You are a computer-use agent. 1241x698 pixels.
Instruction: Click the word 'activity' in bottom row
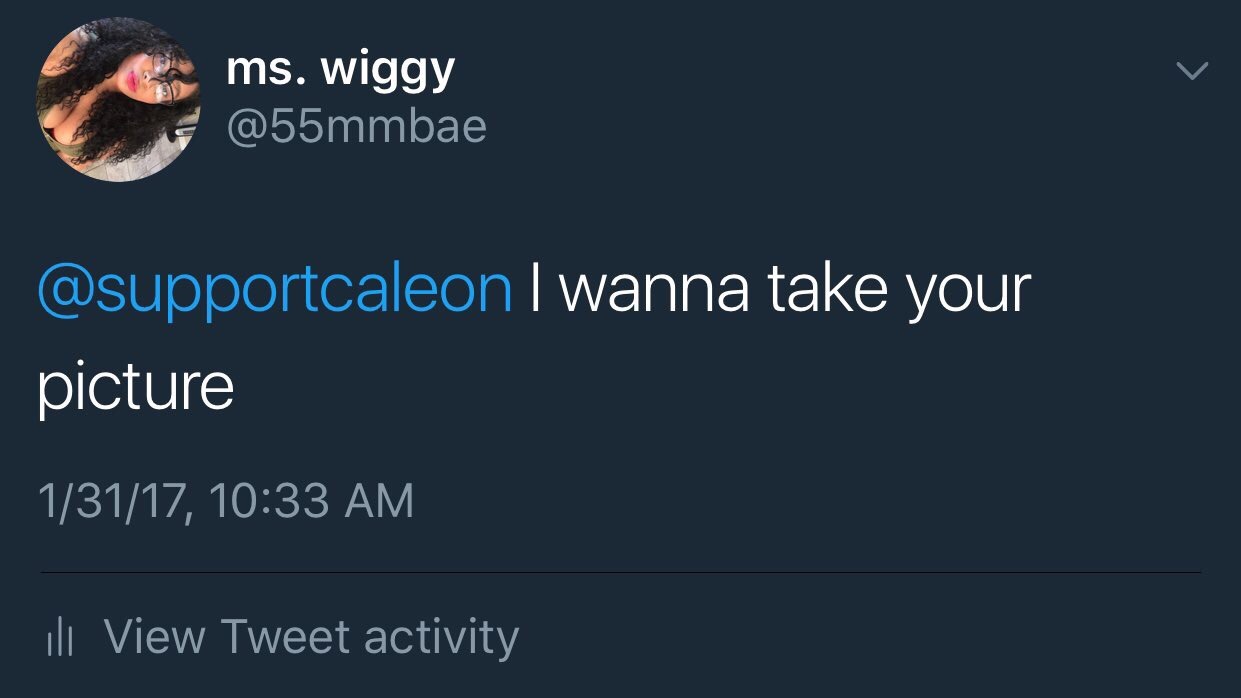(441, 638)
